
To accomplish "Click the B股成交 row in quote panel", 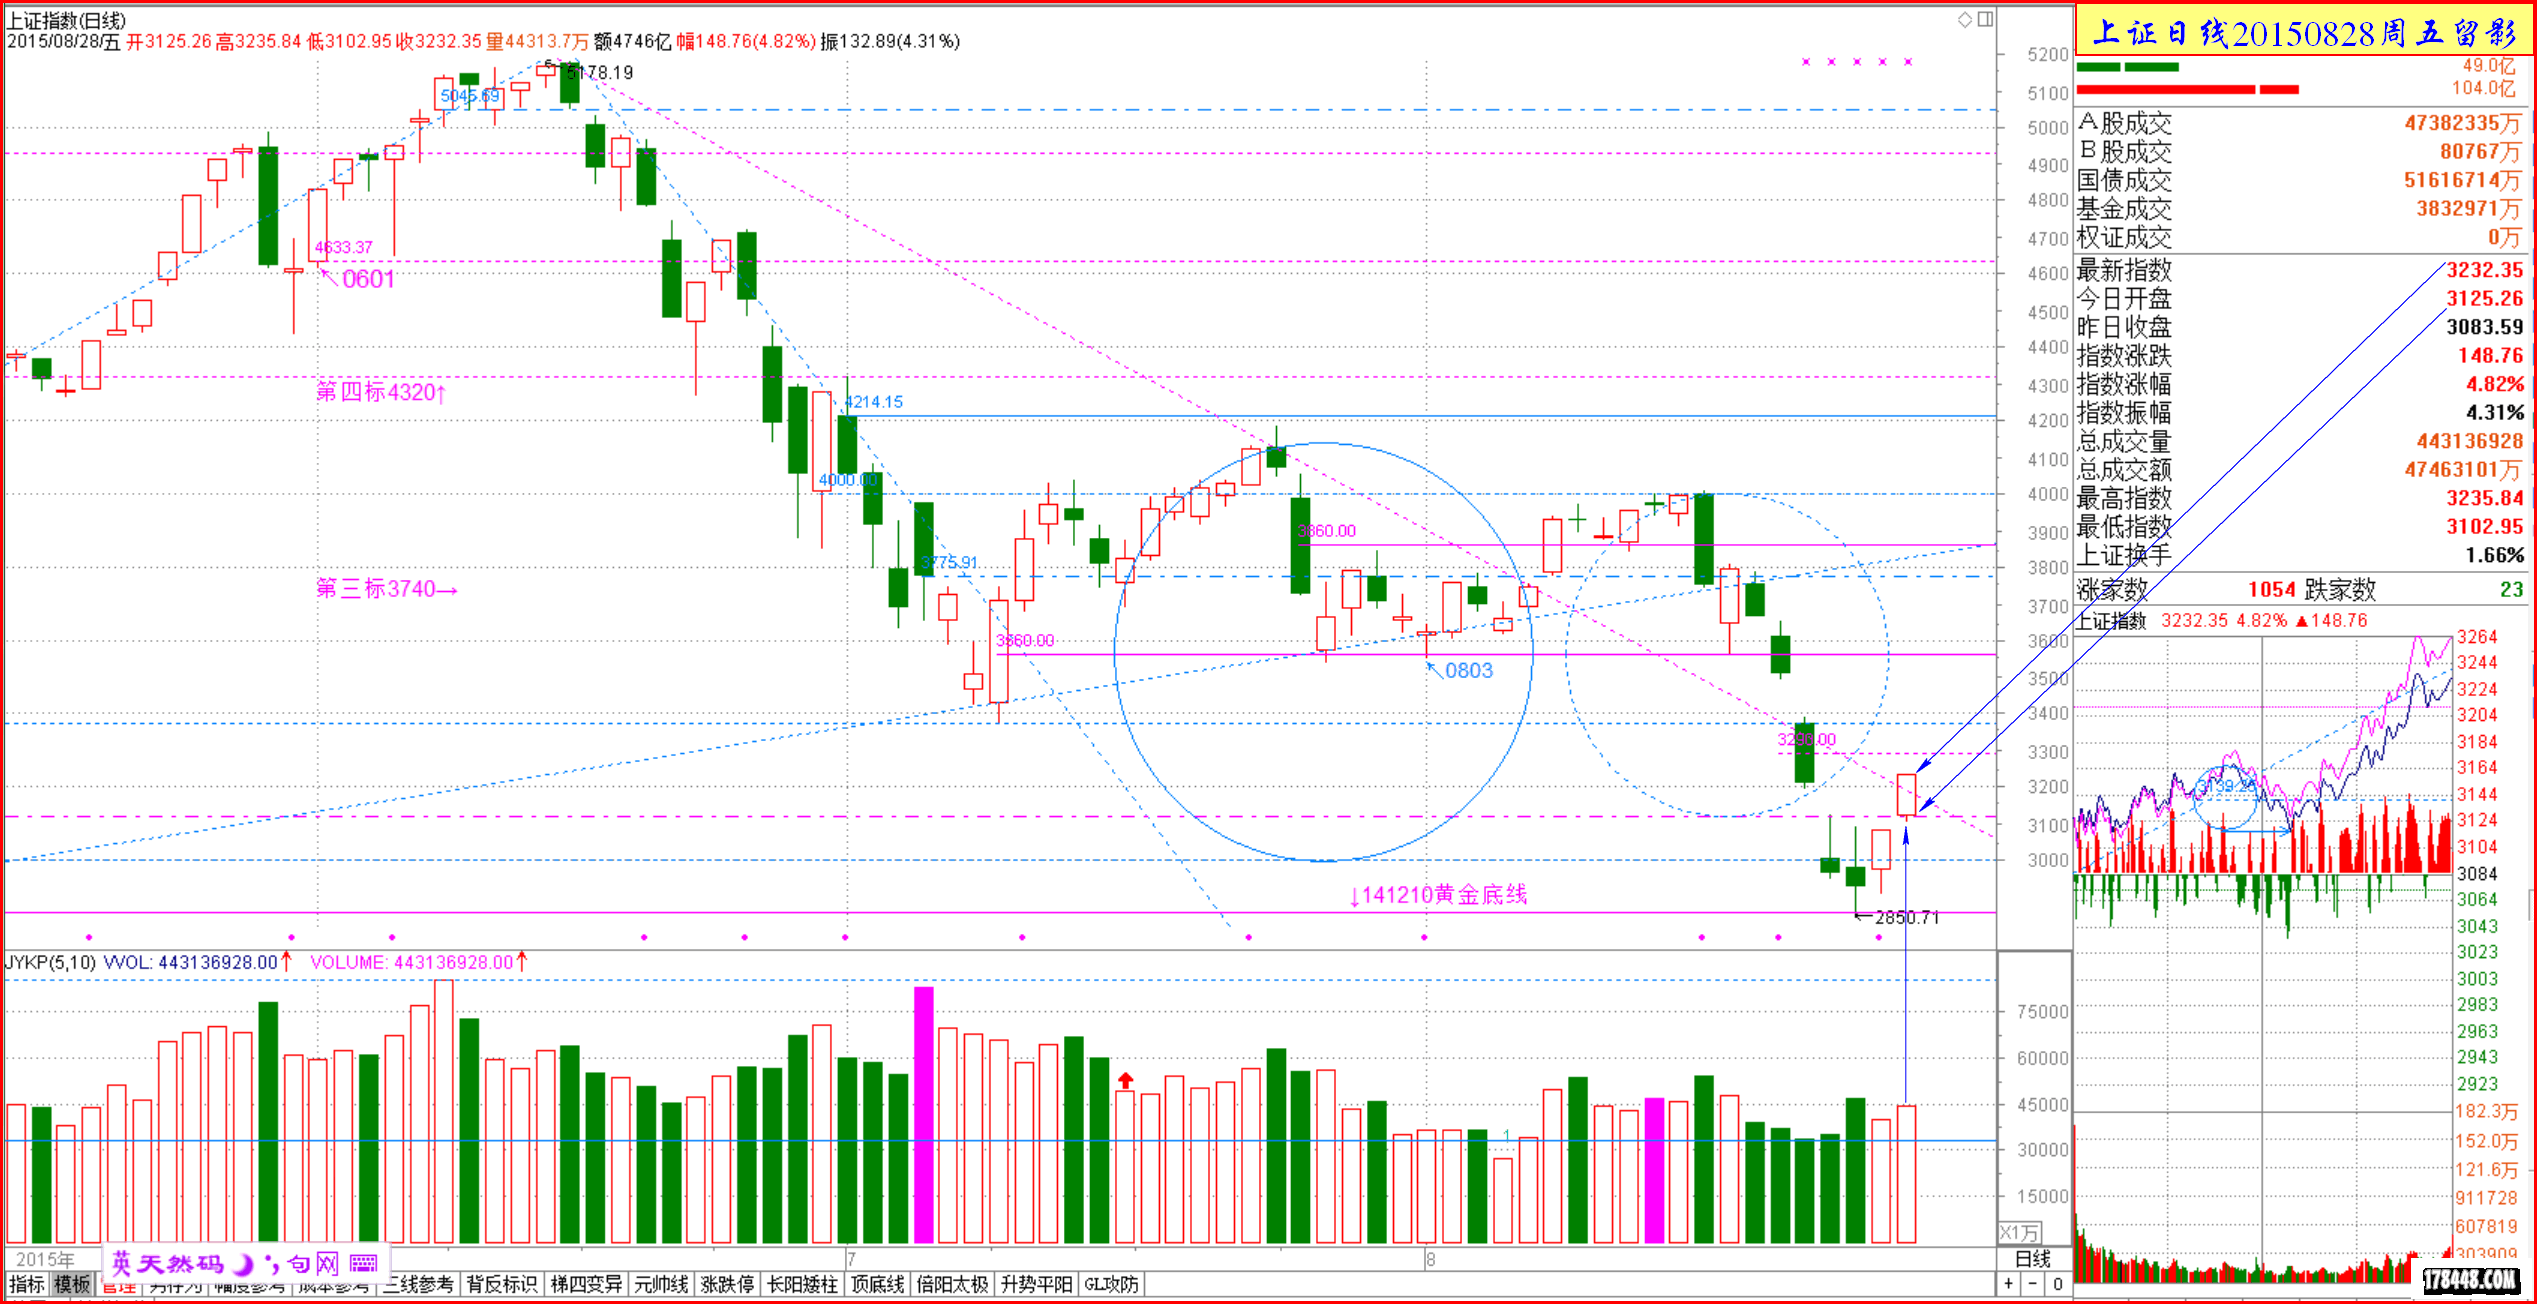I will pyautogui.click(x=2299, y=151).
